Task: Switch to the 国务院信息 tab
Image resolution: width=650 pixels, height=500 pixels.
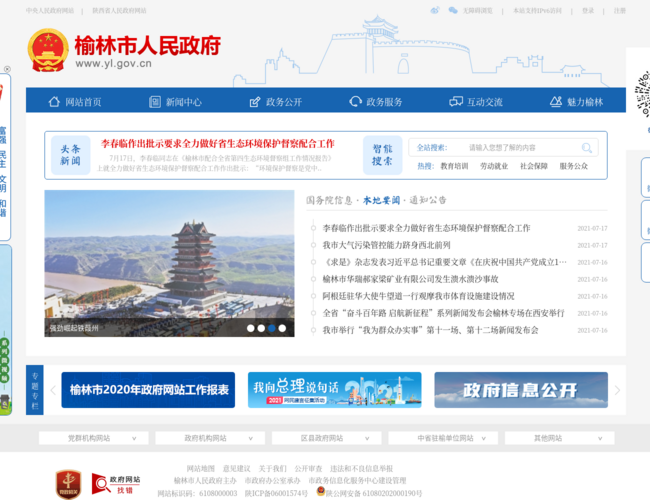Action: 329,201
